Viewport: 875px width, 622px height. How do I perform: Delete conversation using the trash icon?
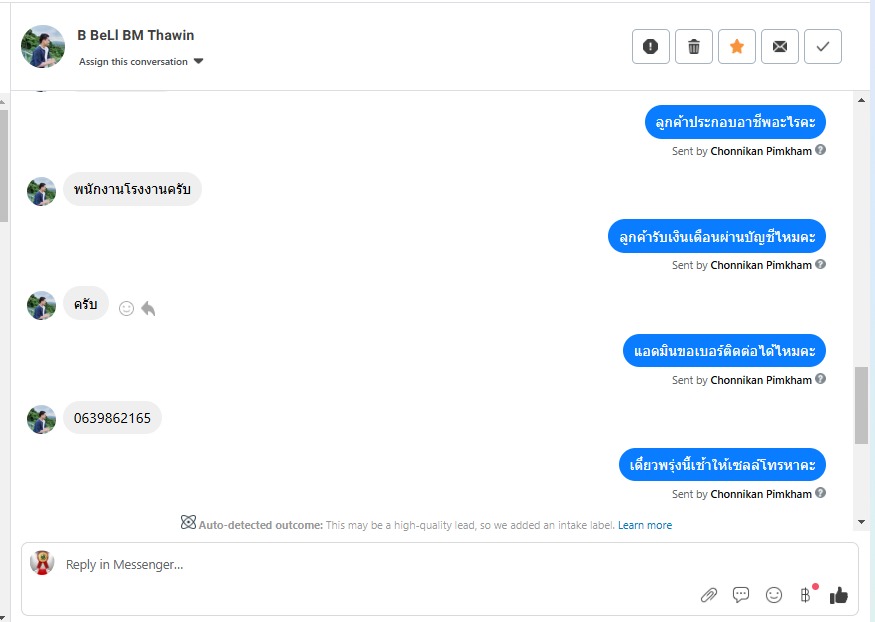click(x=694, y=47)
